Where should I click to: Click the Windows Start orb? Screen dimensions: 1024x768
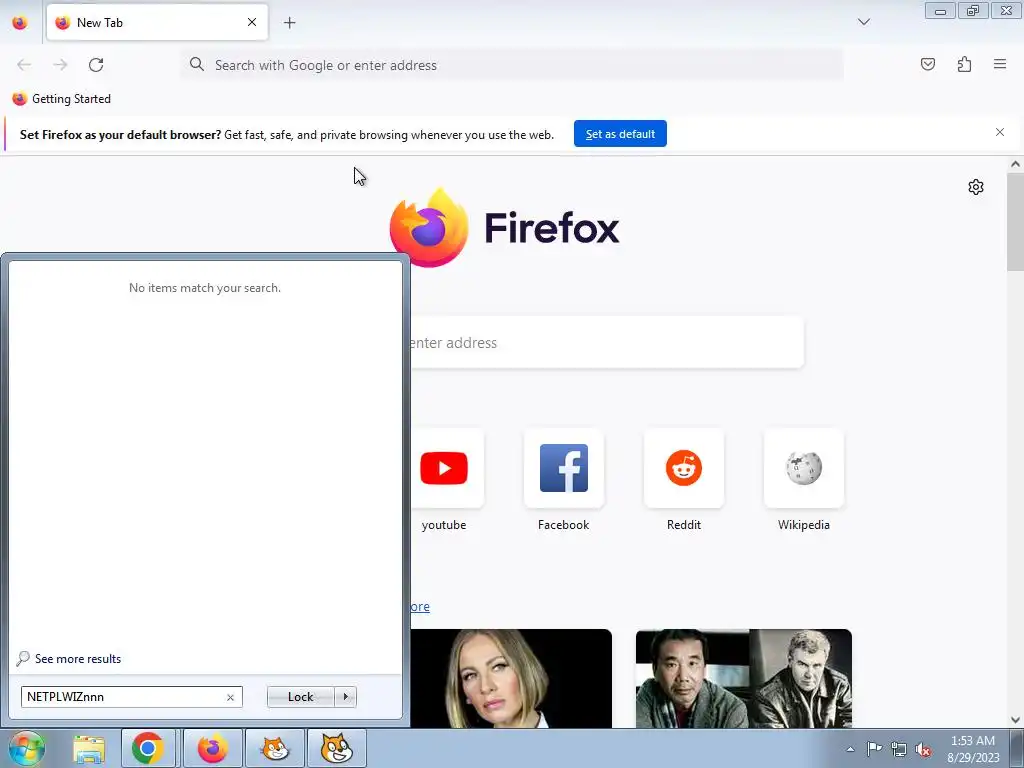tap(26, 748)
